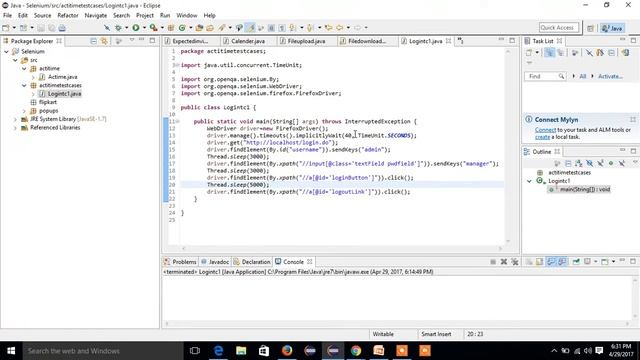Image resolution: width=640 pixels, height=360 pixels.
Task: Click the Debug bug icon in toolbar
Action: coord(118,28)
